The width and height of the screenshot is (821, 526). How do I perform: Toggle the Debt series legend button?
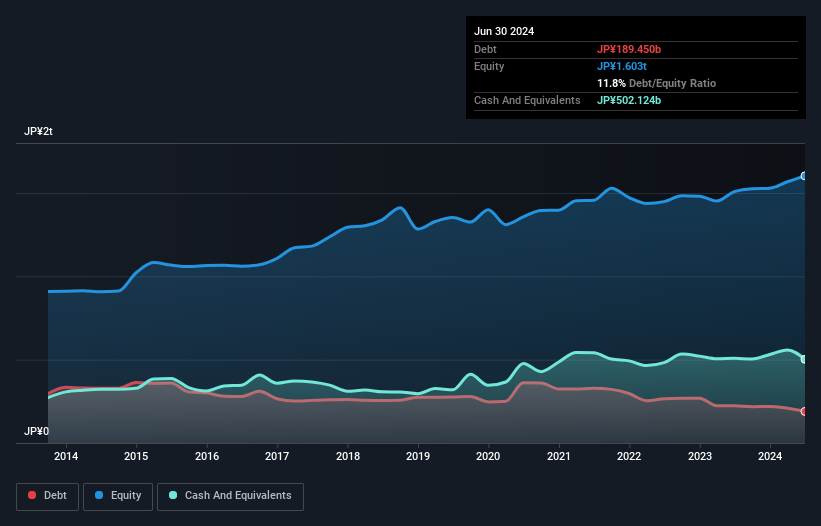pyautogui.click(x=47, y=496)
